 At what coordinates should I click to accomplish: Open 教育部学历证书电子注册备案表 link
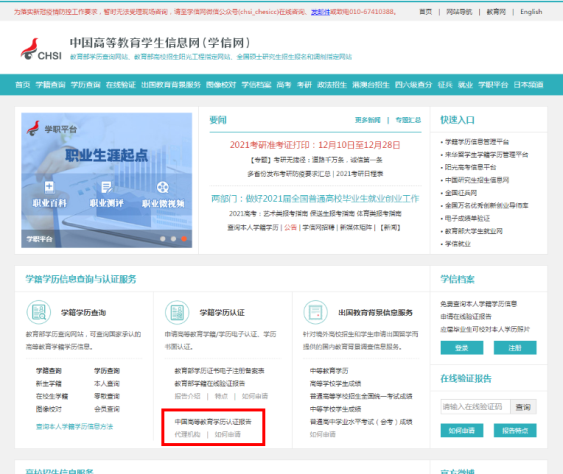tap(219, 371)
